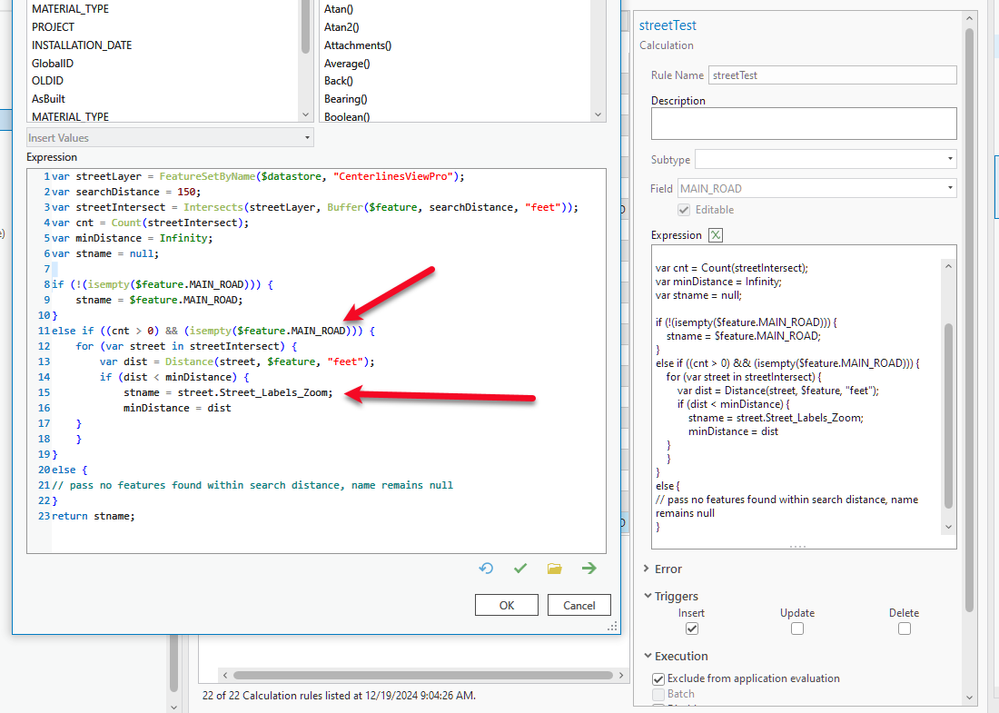This screenshot has height=713, width=999.
Task: Click scroll down arrow of properties pane
Action: (x=969, y=698)
